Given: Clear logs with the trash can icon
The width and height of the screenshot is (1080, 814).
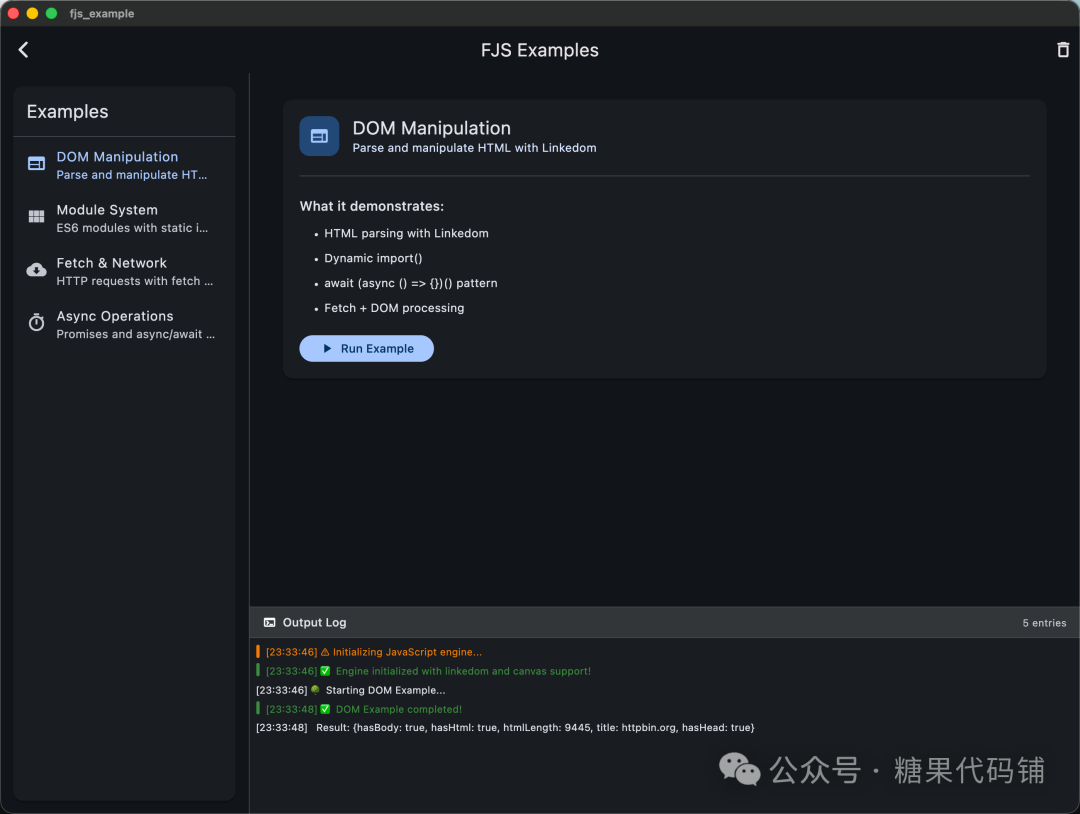Looking at the screenshot, I should [x=1063, y=50].
